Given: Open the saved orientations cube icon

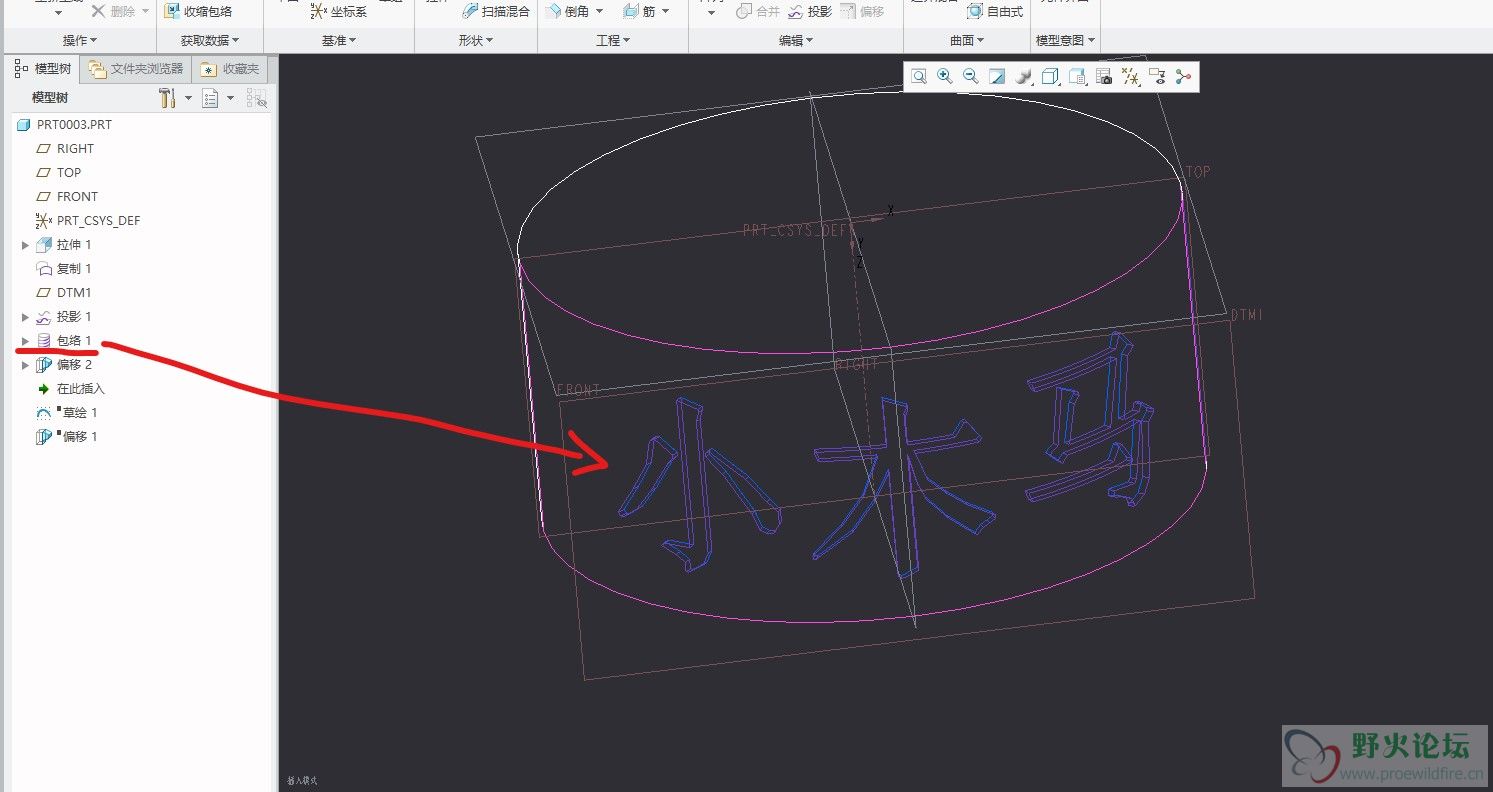Looking at the screenshot, I should click(1050, 76).
